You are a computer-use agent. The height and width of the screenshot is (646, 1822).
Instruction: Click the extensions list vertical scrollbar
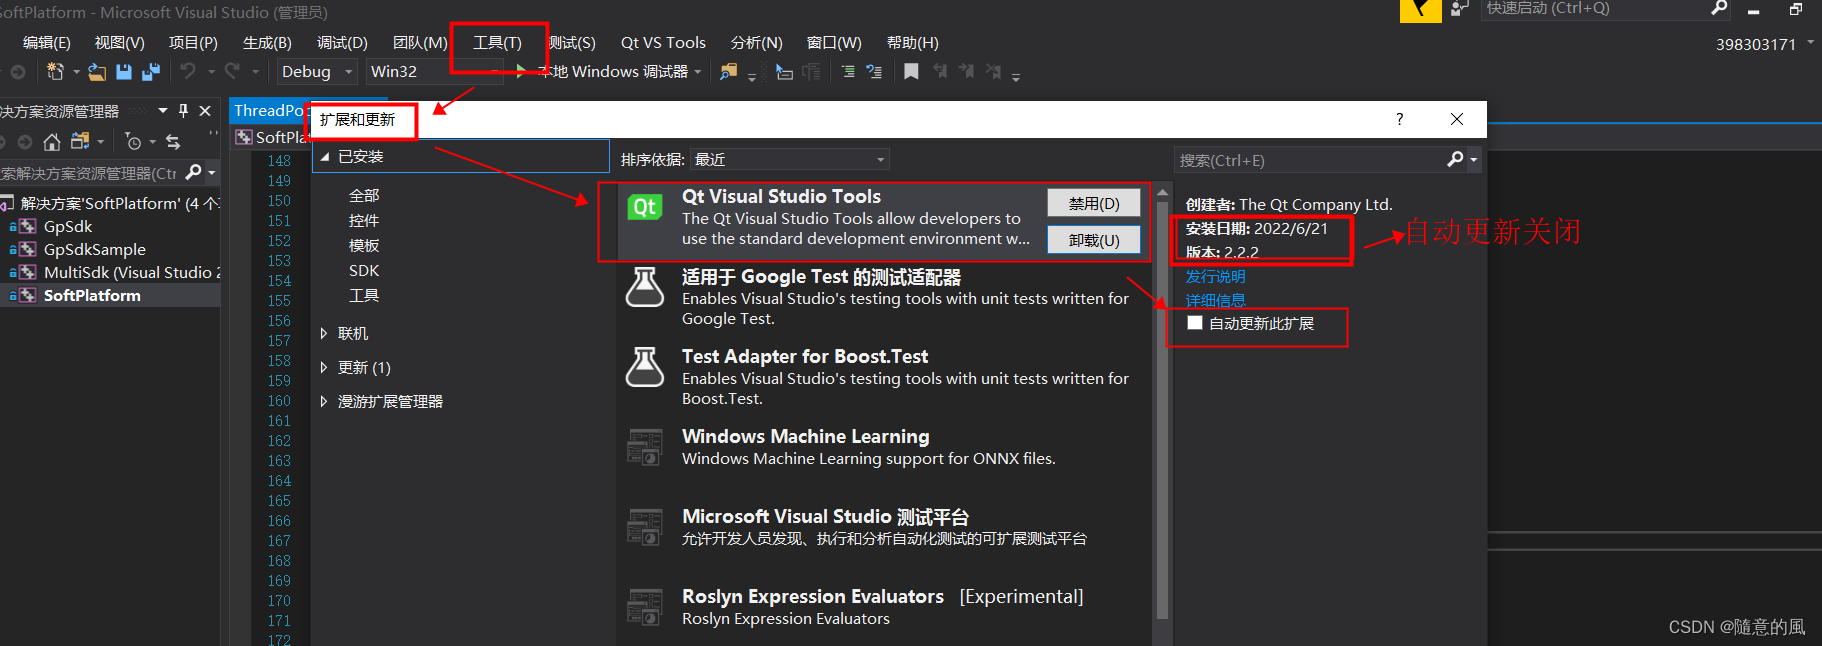click(1162, 410)
